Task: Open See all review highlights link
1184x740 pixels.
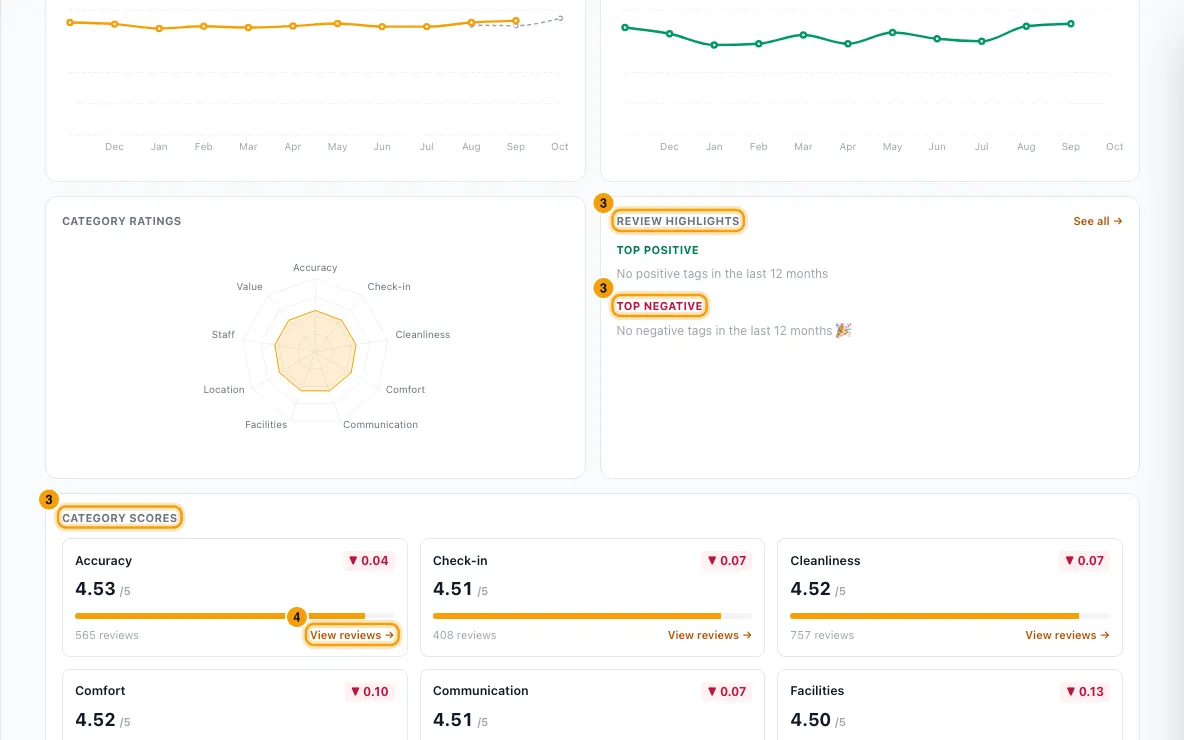Action: pyautogui.click(x=1097, y=221)
